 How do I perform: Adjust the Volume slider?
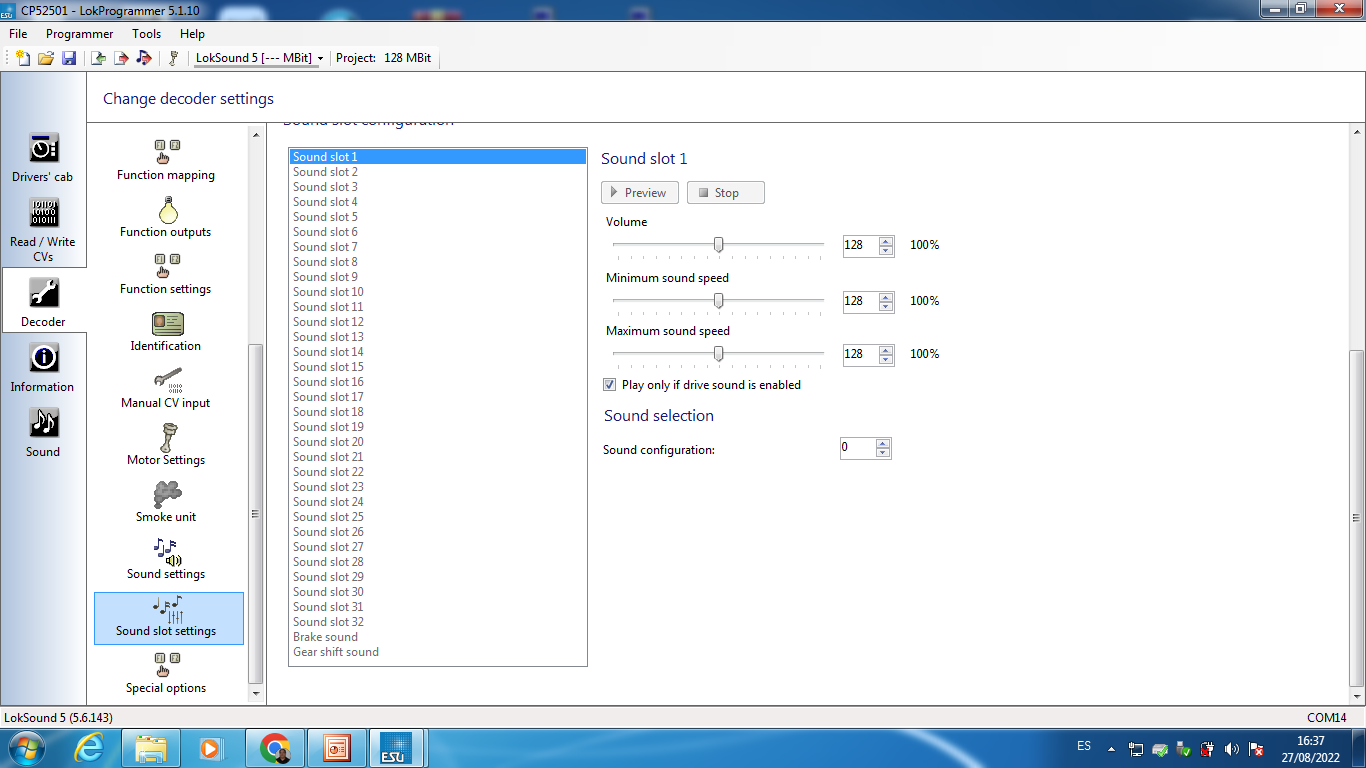coord(718,245)
